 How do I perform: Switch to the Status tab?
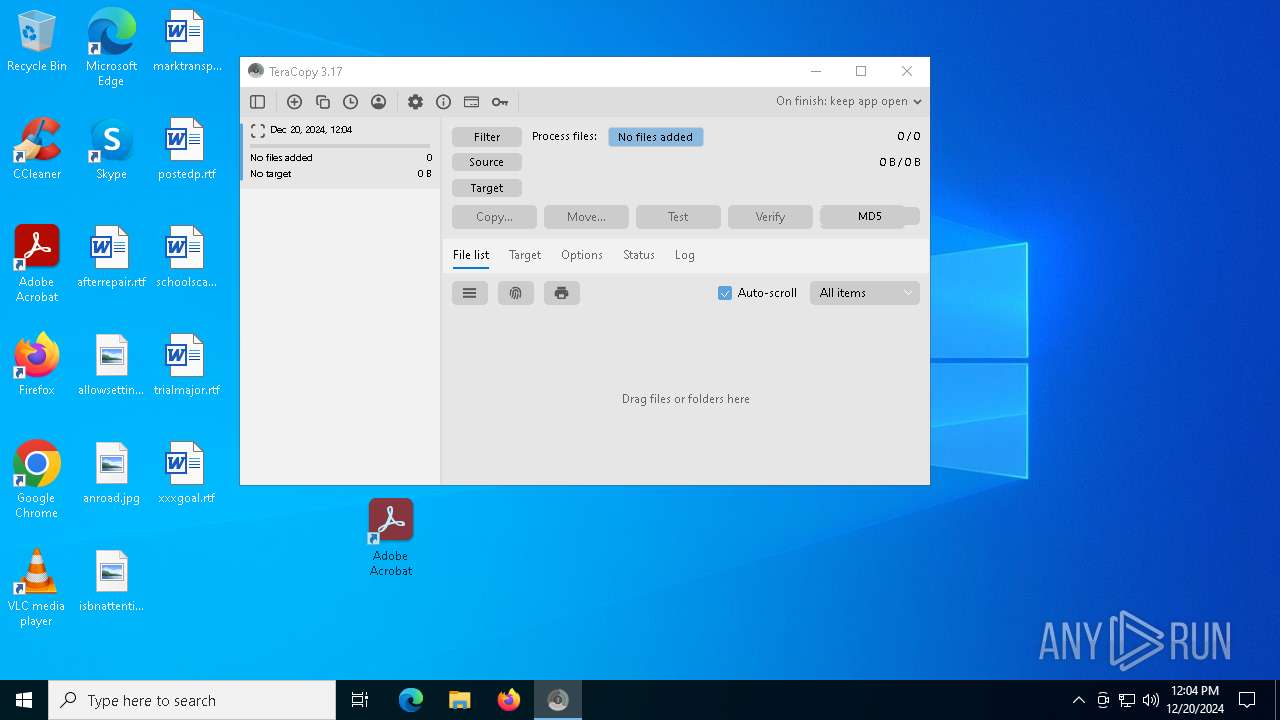[639, 255]
